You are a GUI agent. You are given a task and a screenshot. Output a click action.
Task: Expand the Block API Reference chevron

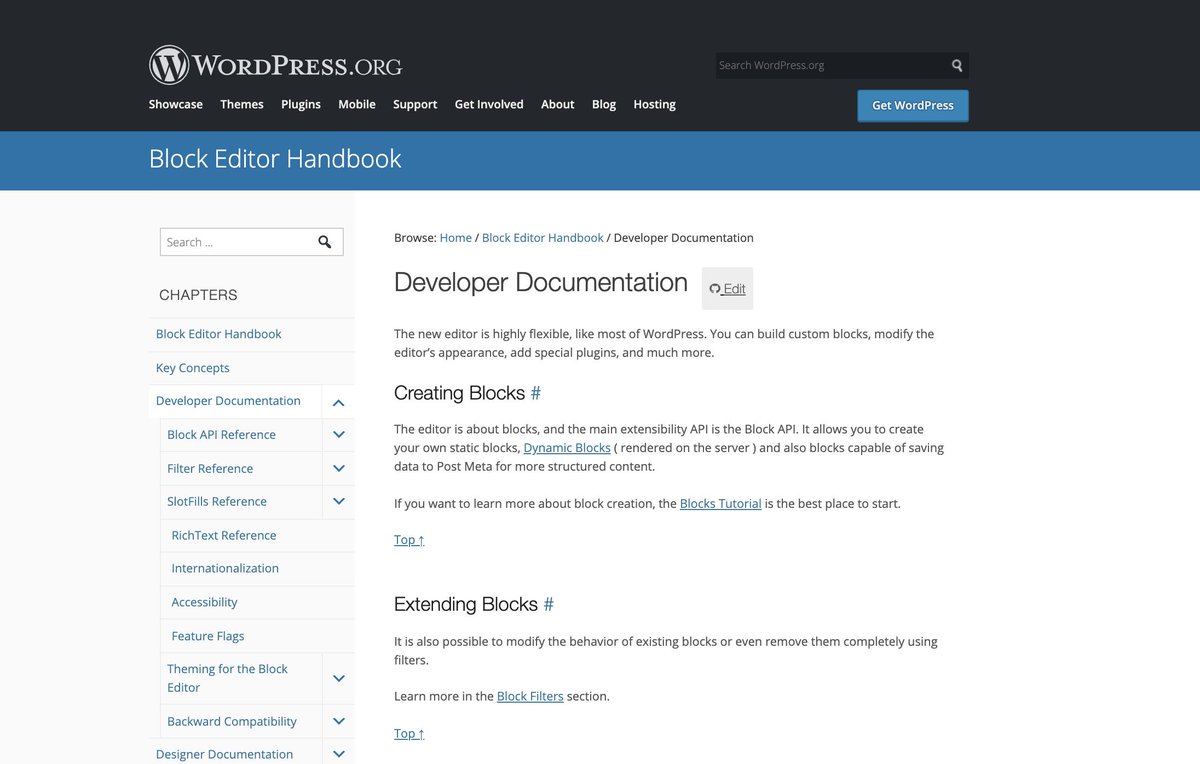[338, 434]
